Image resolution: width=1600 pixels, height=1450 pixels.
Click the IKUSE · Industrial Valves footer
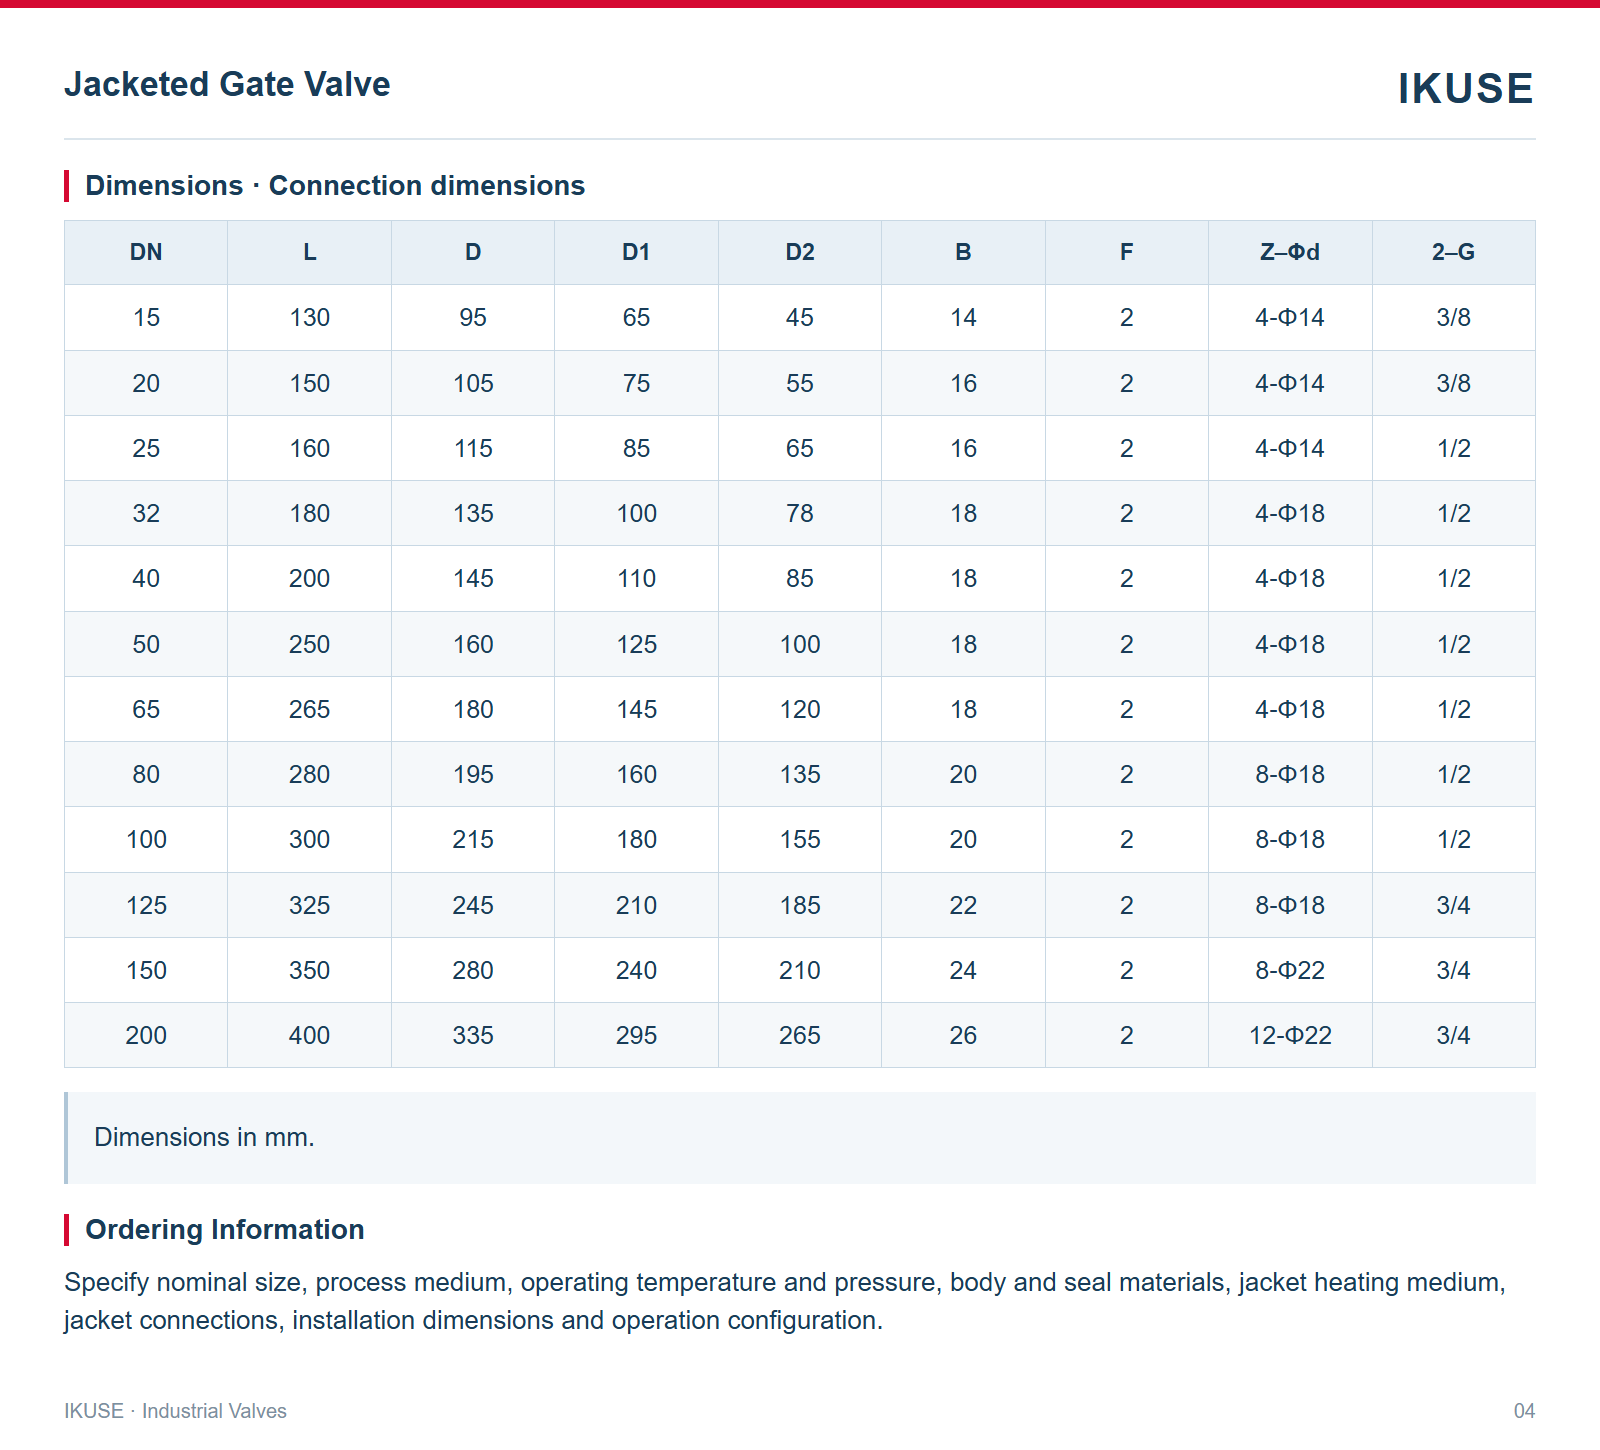click(x=175, y=1411)
